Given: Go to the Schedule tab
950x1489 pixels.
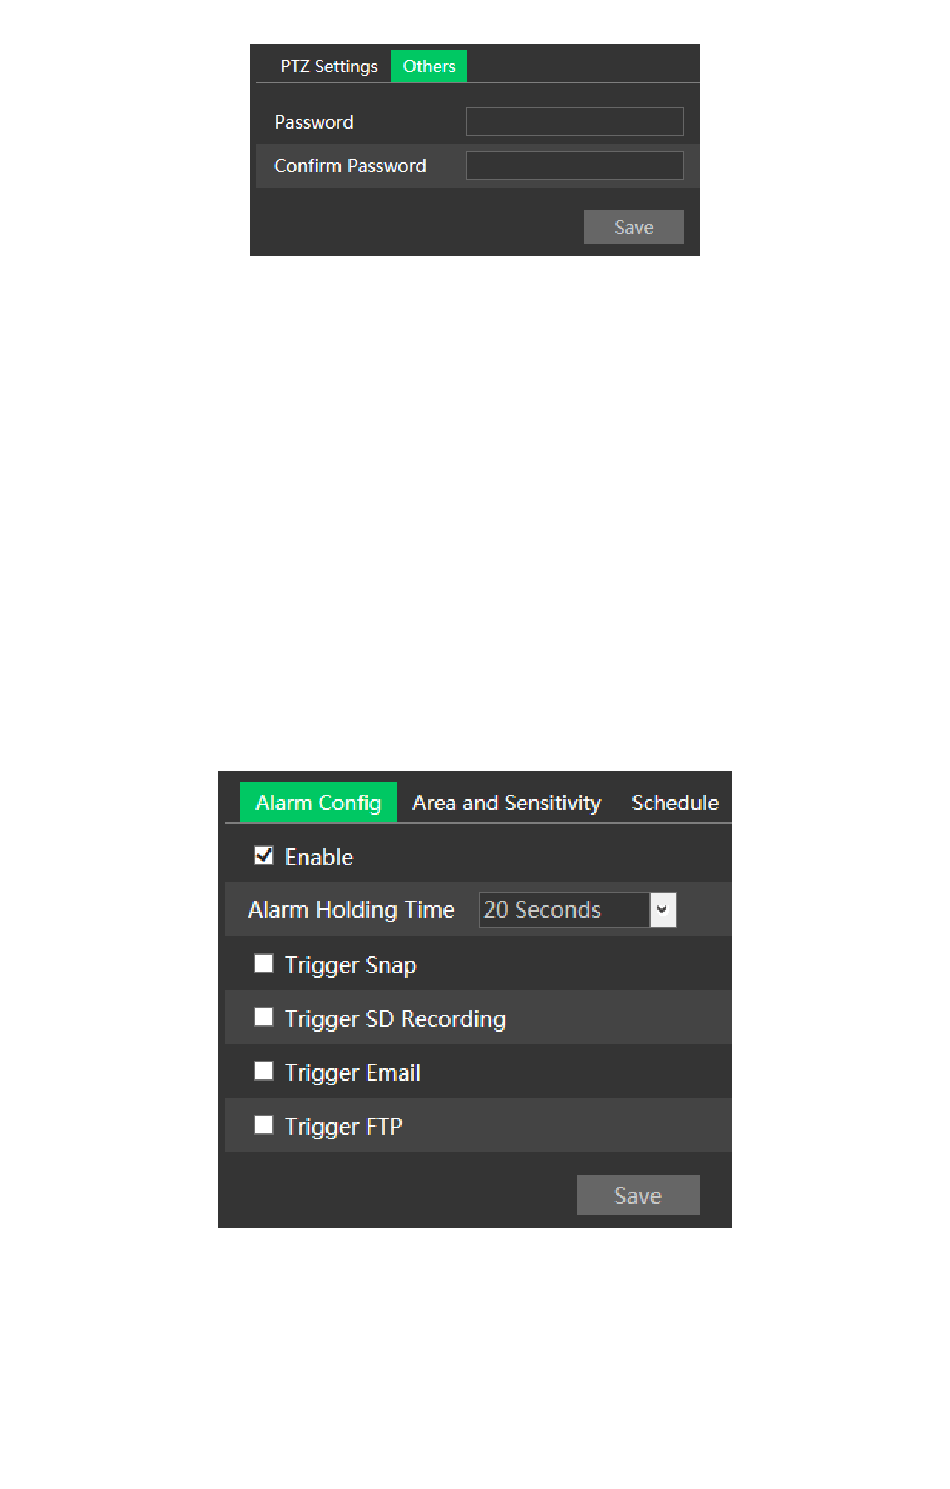Looking at the screenshot, I should (675, 803).
